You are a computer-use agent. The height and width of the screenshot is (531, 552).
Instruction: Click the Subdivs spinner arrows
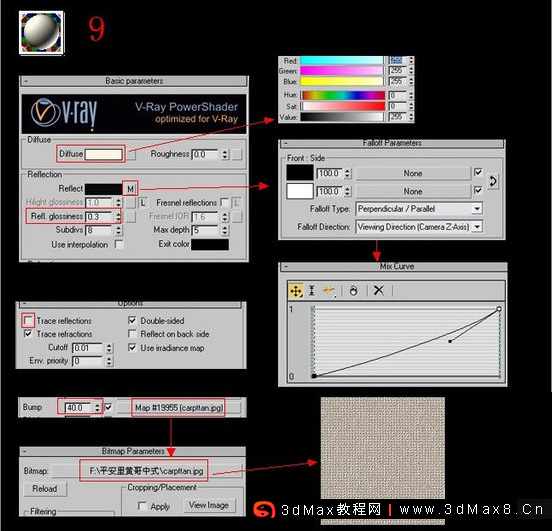coord(119,230)
